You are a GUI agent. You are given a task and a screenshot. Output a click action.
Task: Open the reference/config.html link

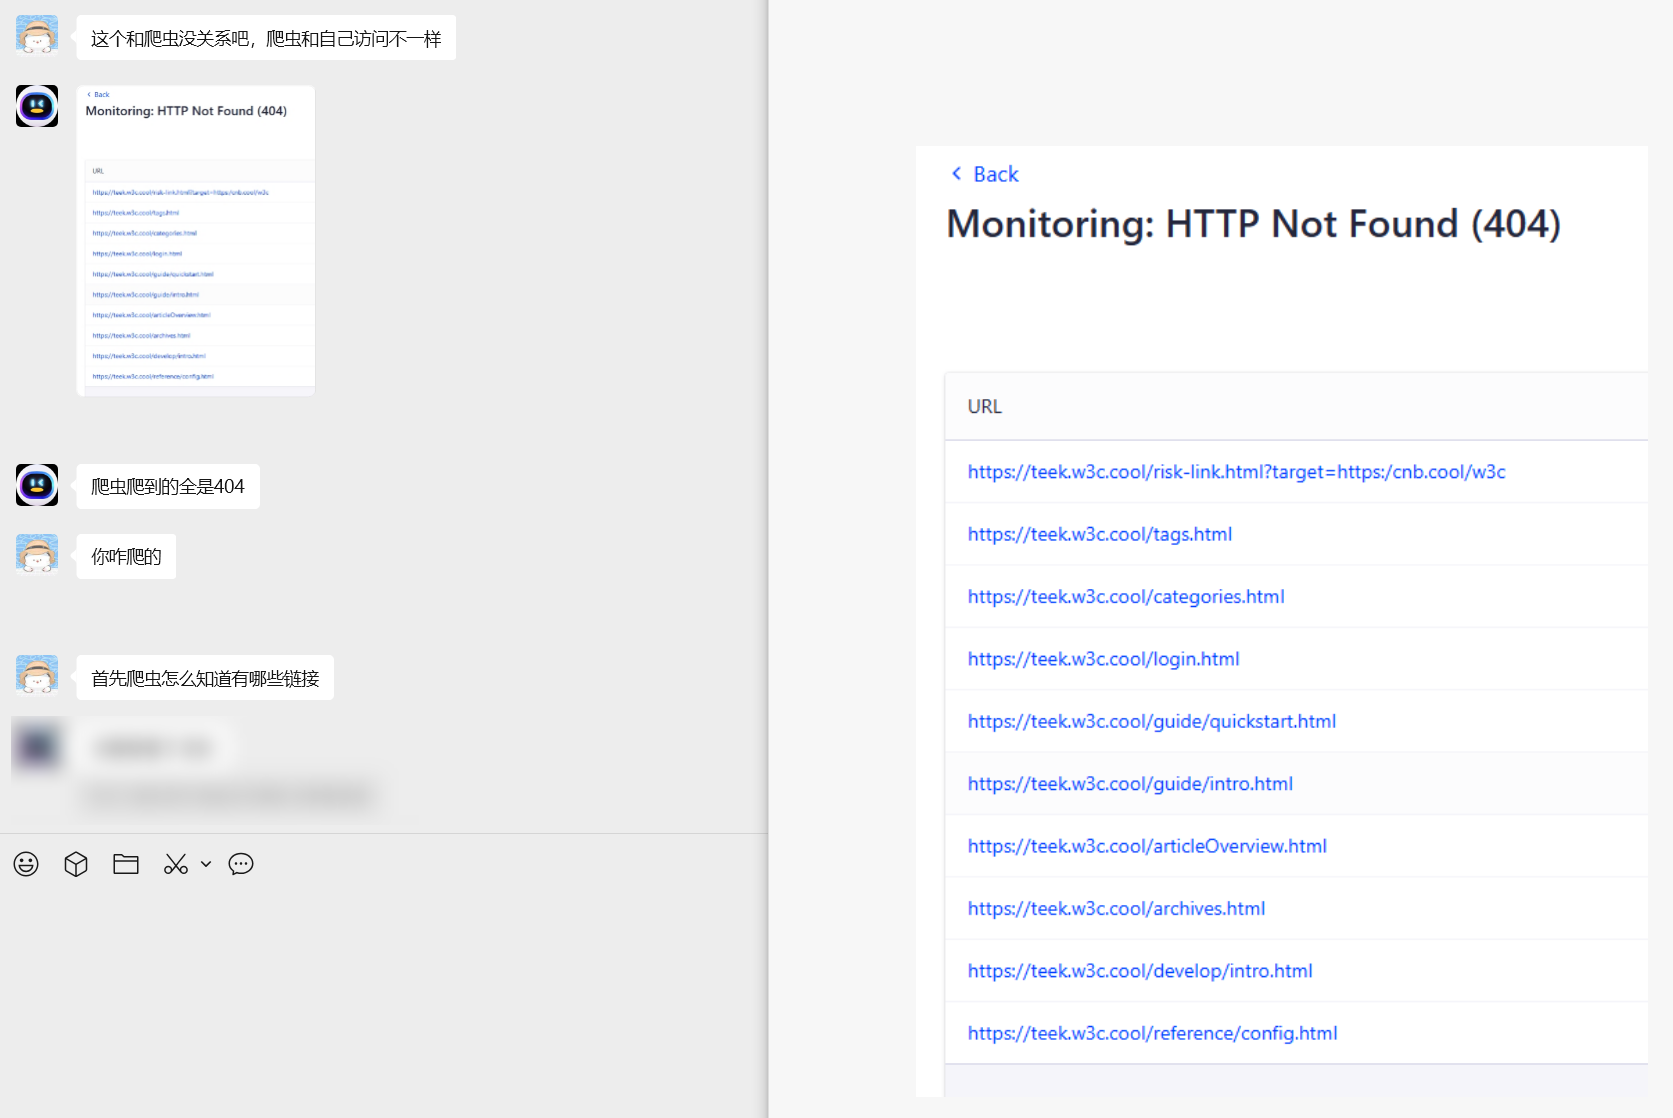[1152, 1033]
